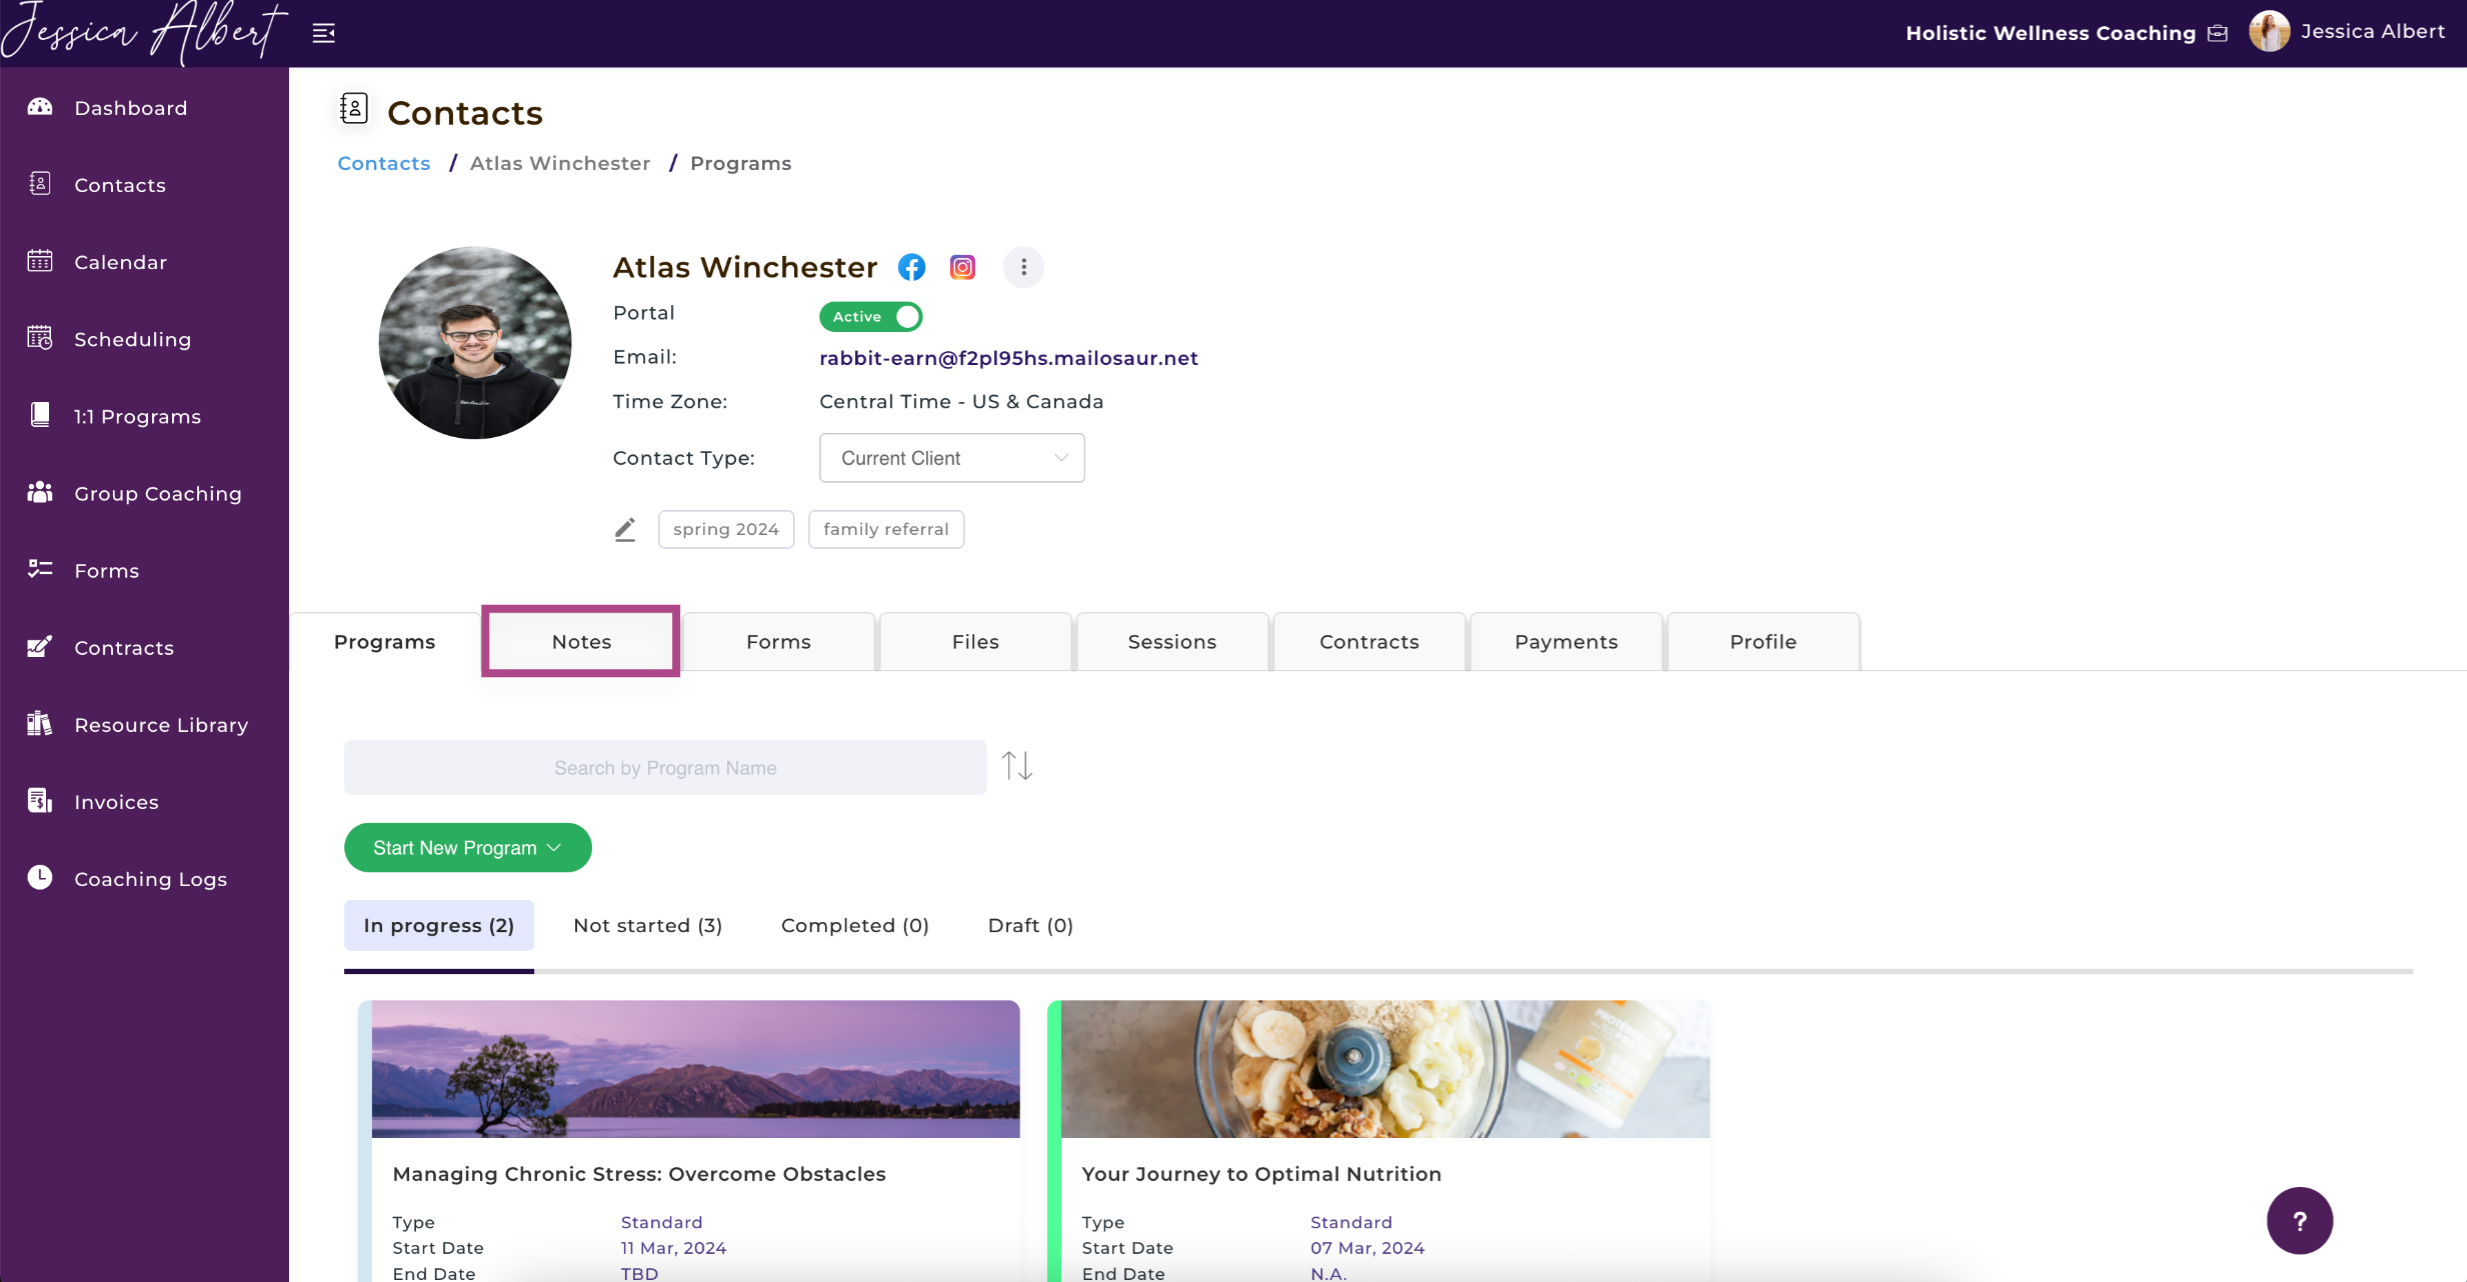Open the help question mark button
This screenshot has width=2467, height=1282.
point(2299,1220)
